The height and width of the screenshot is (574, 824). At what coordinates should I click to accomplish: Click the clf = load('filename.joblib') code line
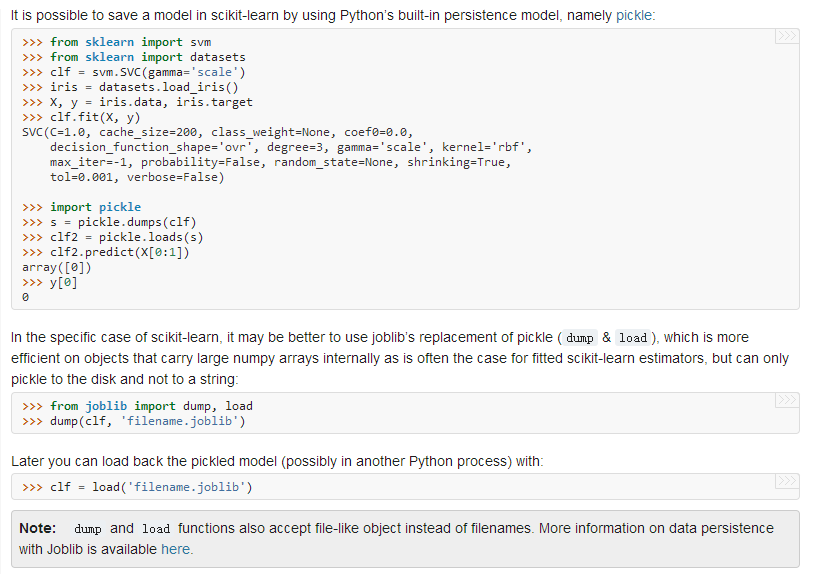point(151,487)
